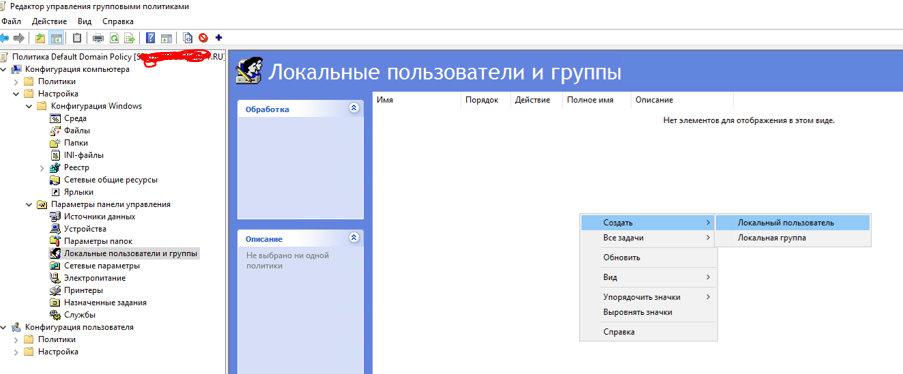Image resolution: width=903 pixels, height=374 pixels.
Task: Click the blue Back arrow toolbar icon
Action: coord(5,38)
